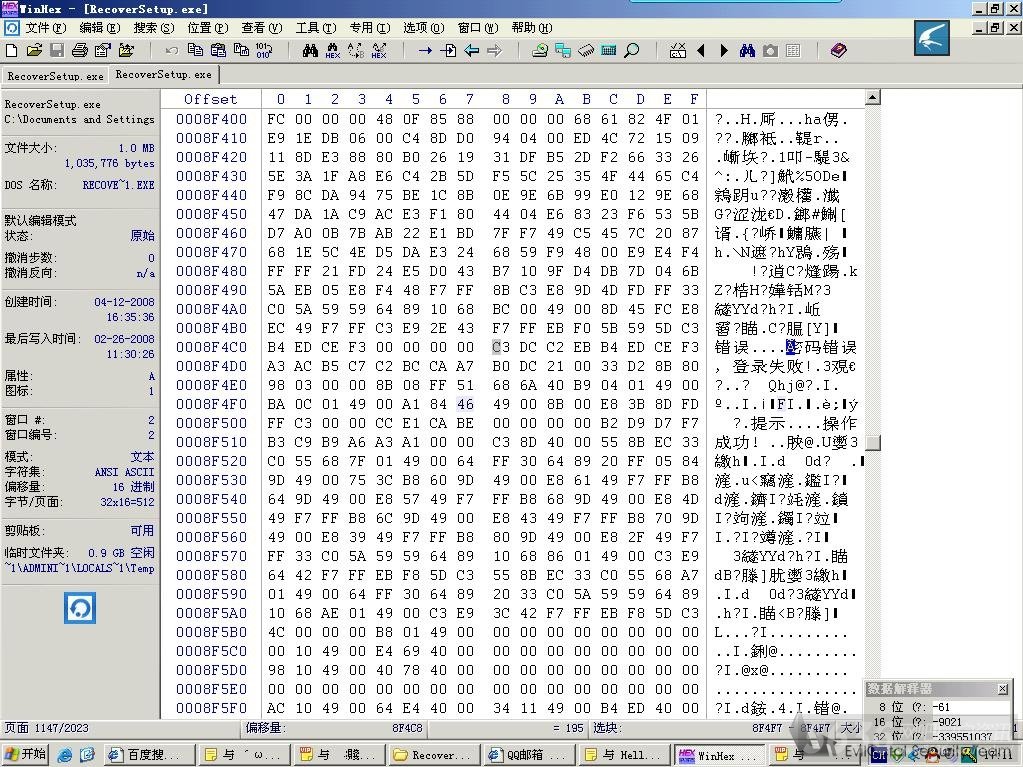Screen dimensions: 1023x767
Task: Find hex values with the binoculars HEX icon
Action: [333, 50]
